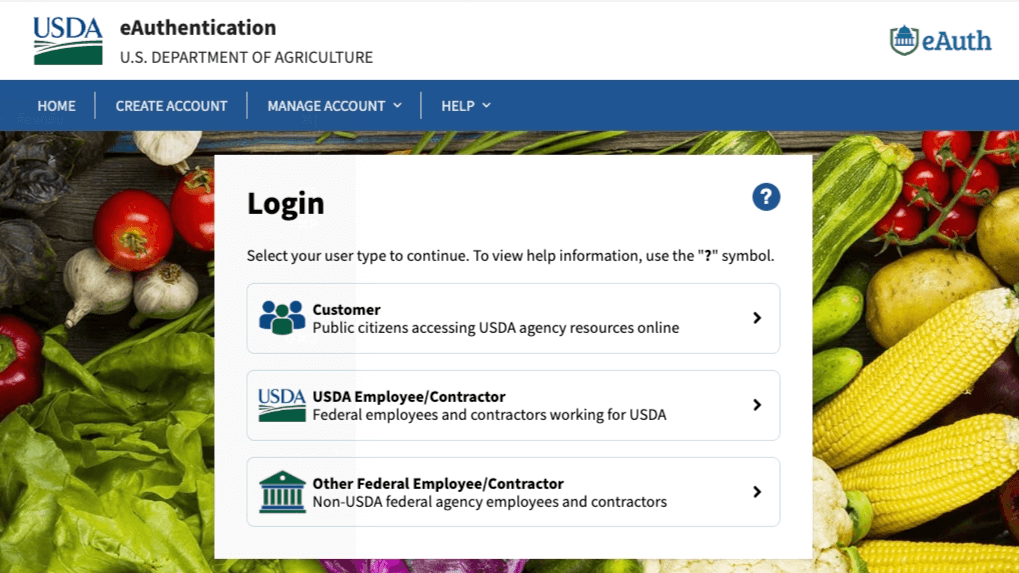Go to the Home menu item
1019x573 pixels.
[57, 106]
